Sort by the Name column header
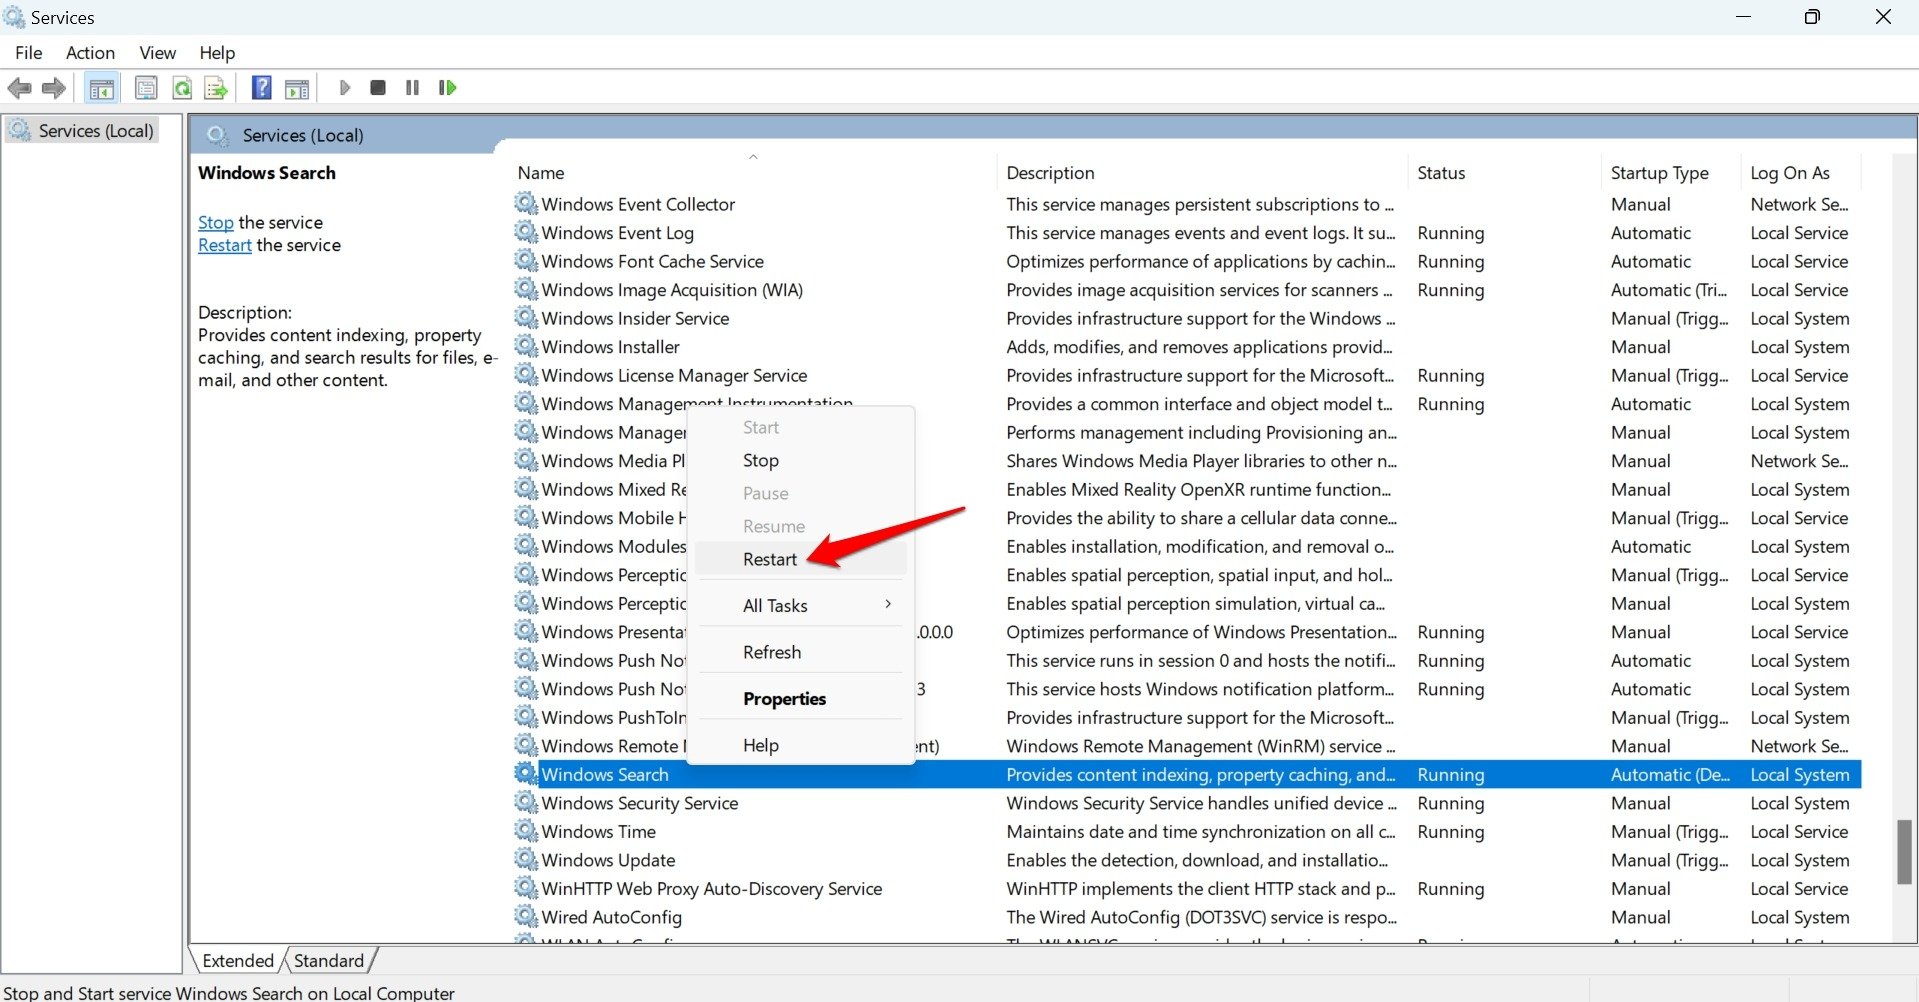 pos(754,172)
